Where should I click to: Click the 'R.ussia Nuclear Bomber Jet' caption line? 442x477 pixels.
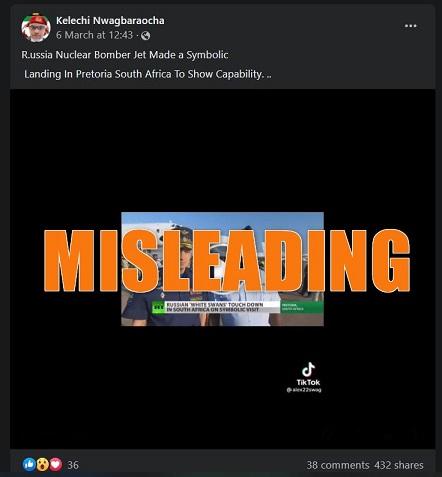(125, 55)
